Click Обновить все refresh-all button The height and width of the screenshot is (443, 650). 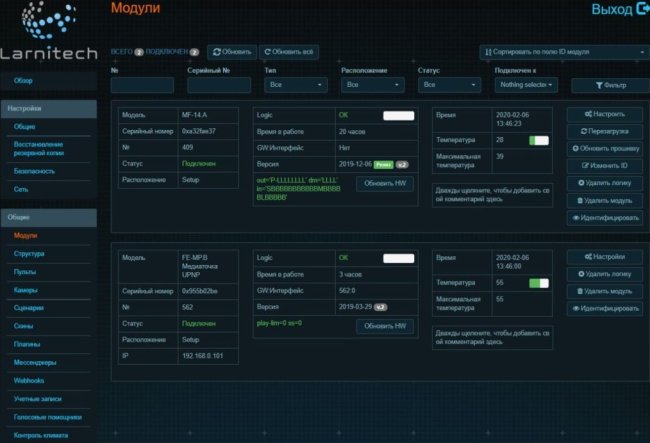click(x=289, y=52)
